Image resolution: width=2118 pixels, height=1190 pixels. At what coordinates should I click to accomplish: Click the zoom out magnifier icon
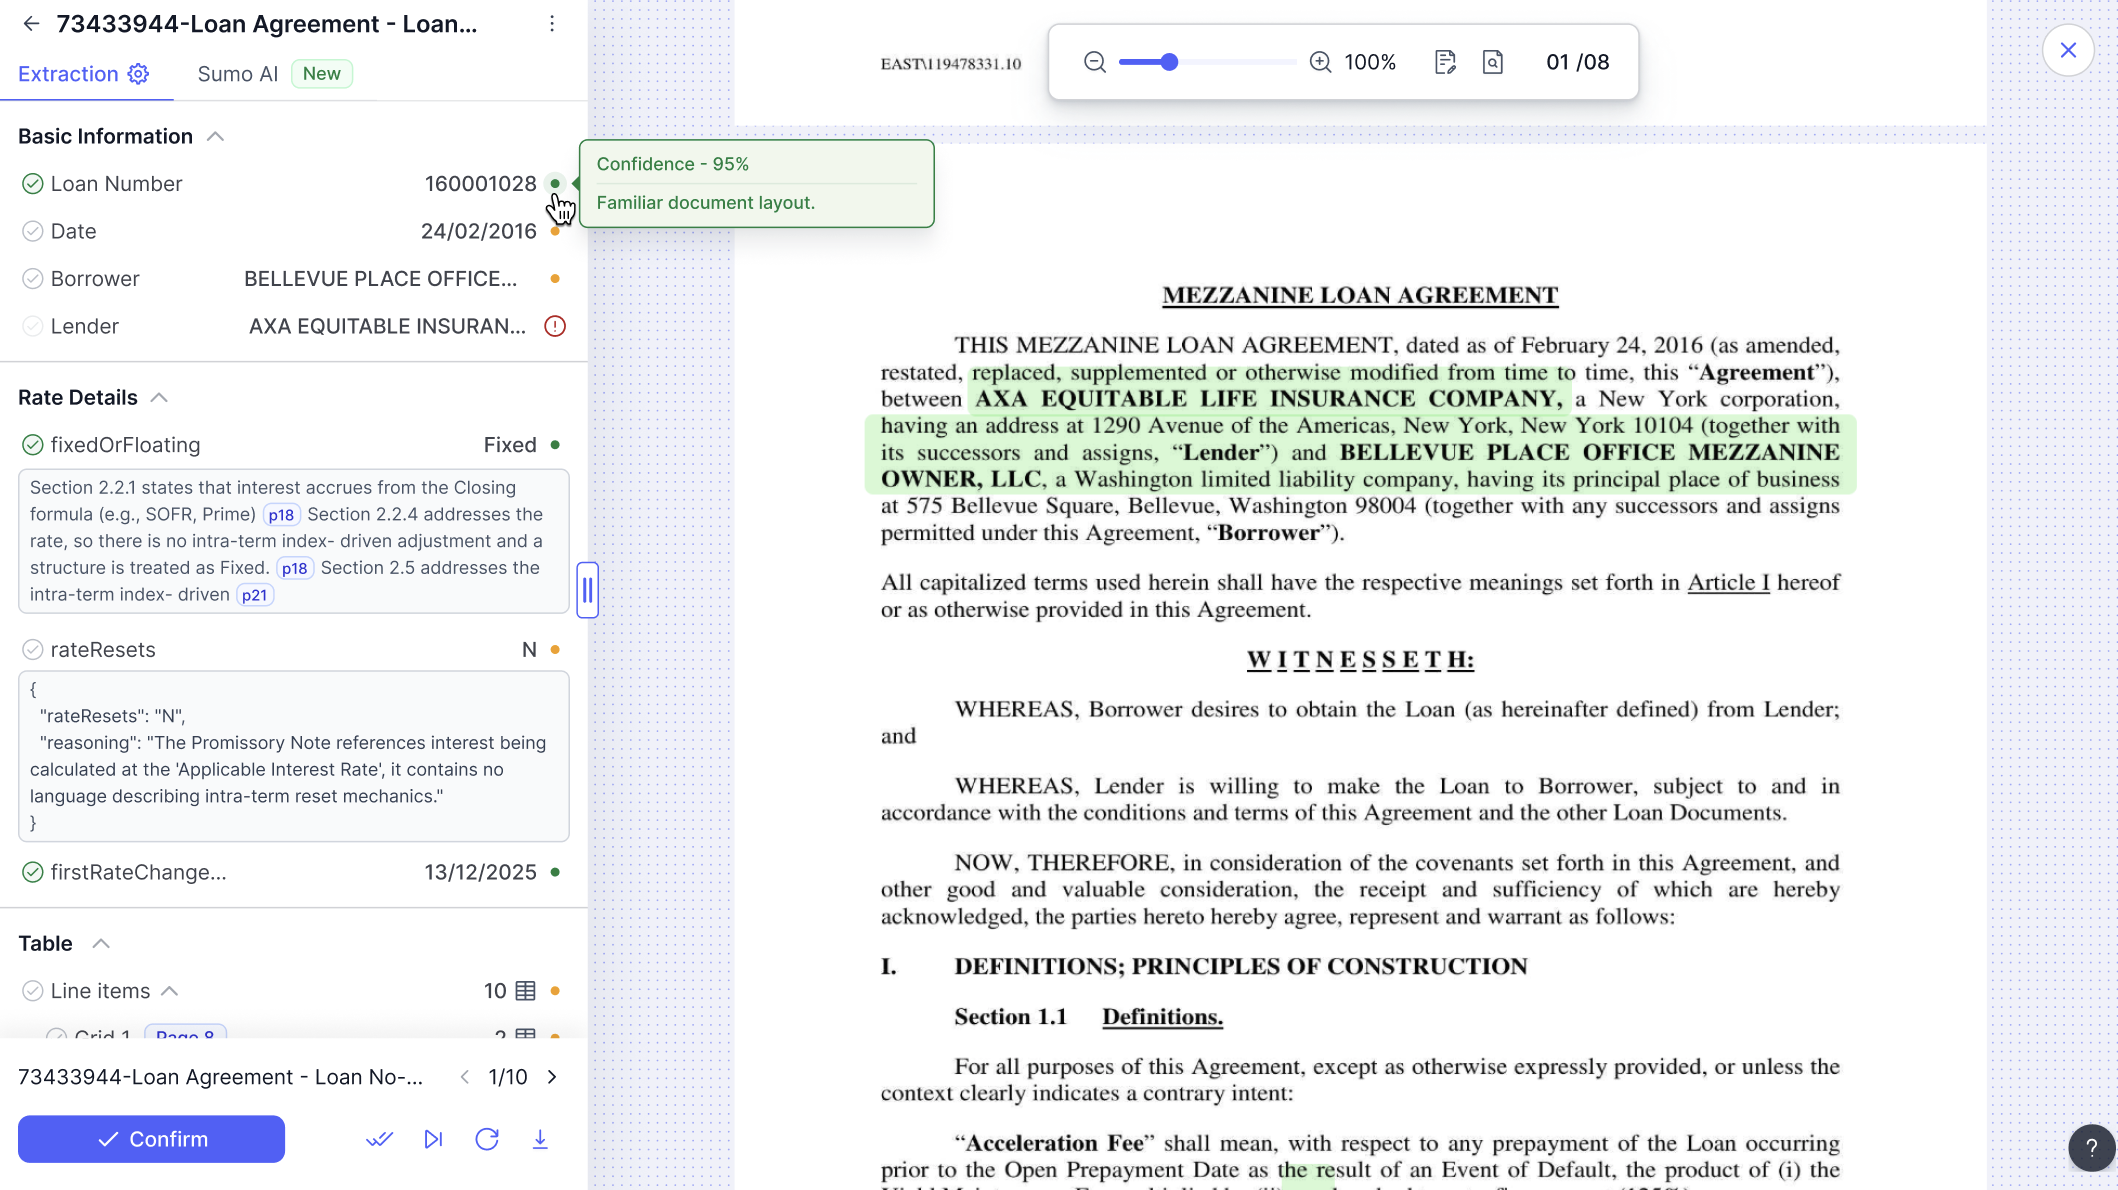click(1095, 62)
